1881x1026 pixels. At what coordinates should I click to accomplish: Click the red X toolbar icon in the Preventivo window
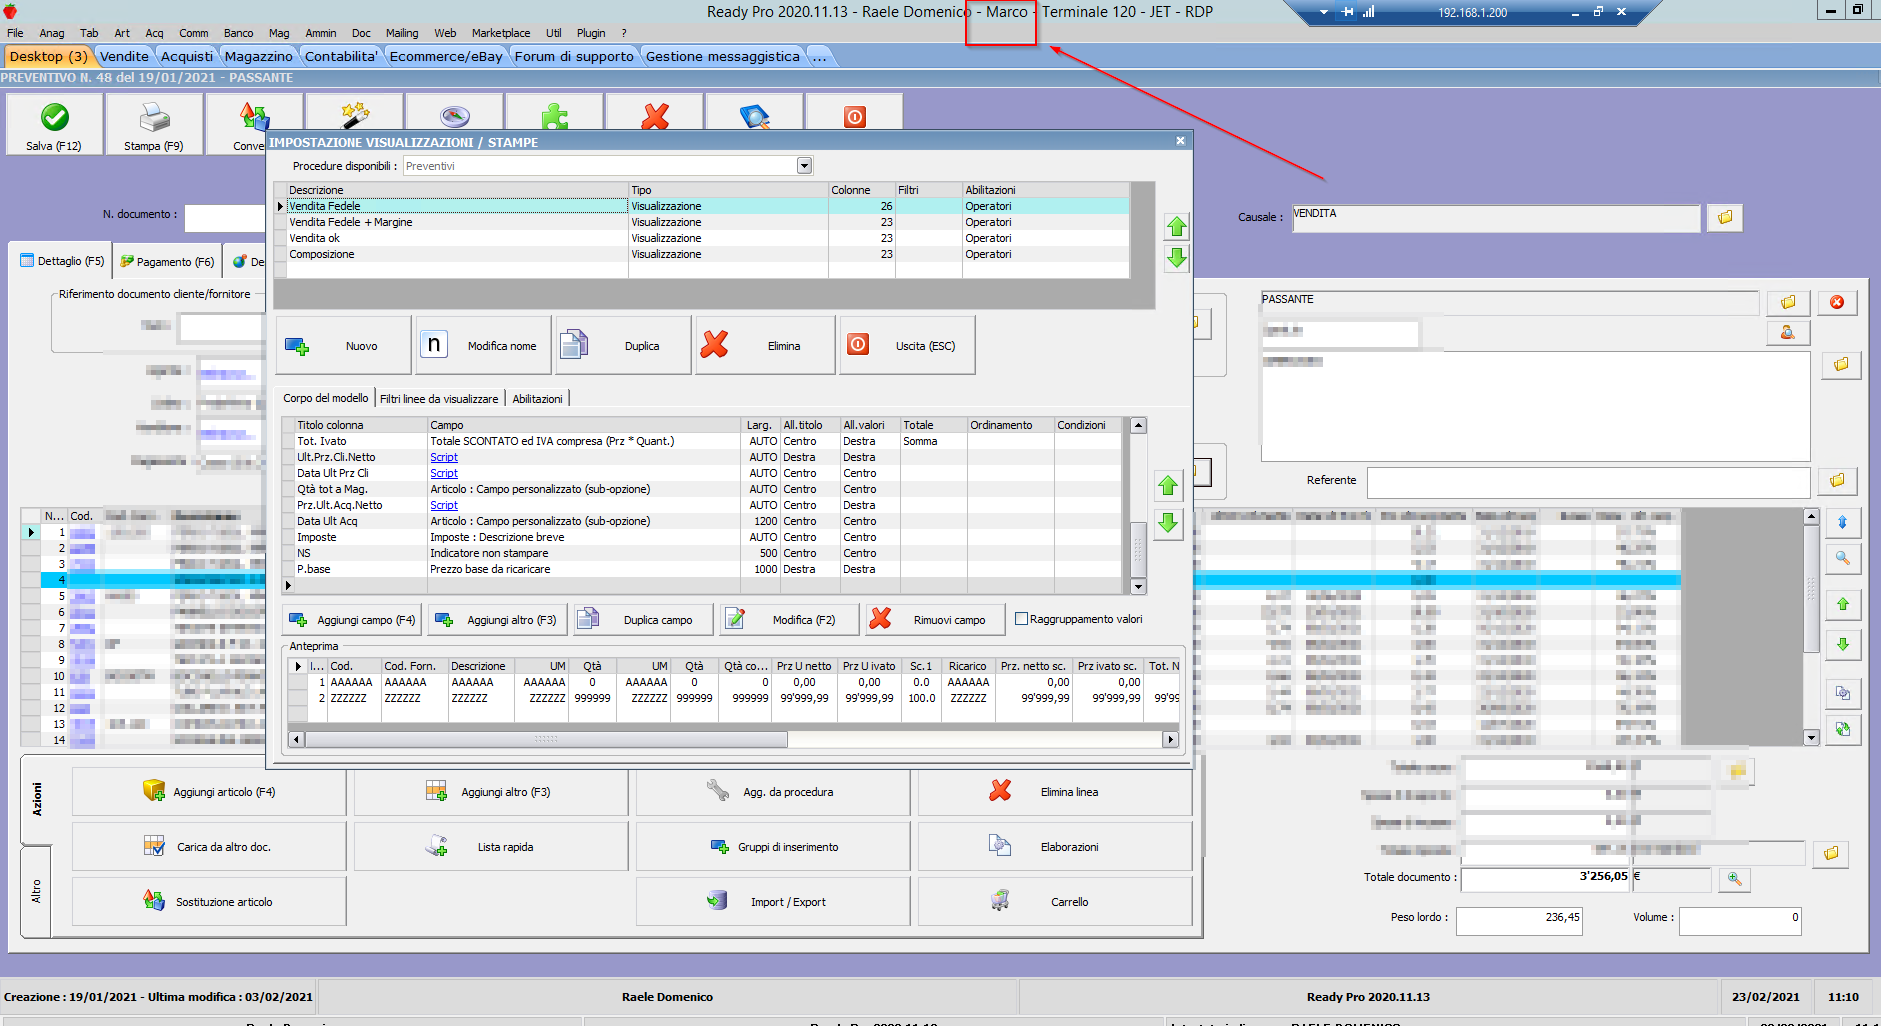655,116
